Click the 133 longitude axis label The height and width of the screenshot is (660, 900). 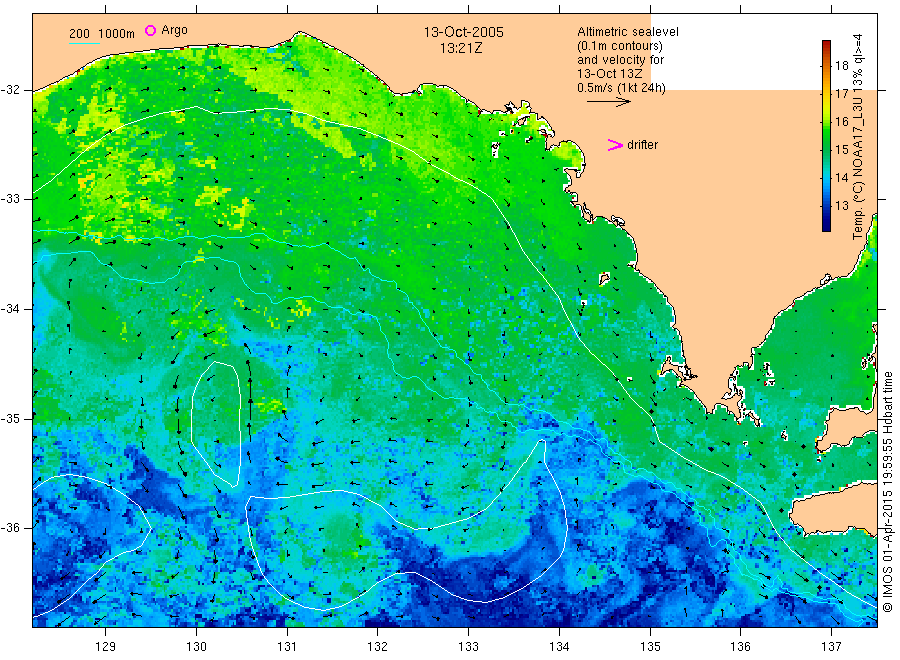pyautogui.click(x=468, y=646)
